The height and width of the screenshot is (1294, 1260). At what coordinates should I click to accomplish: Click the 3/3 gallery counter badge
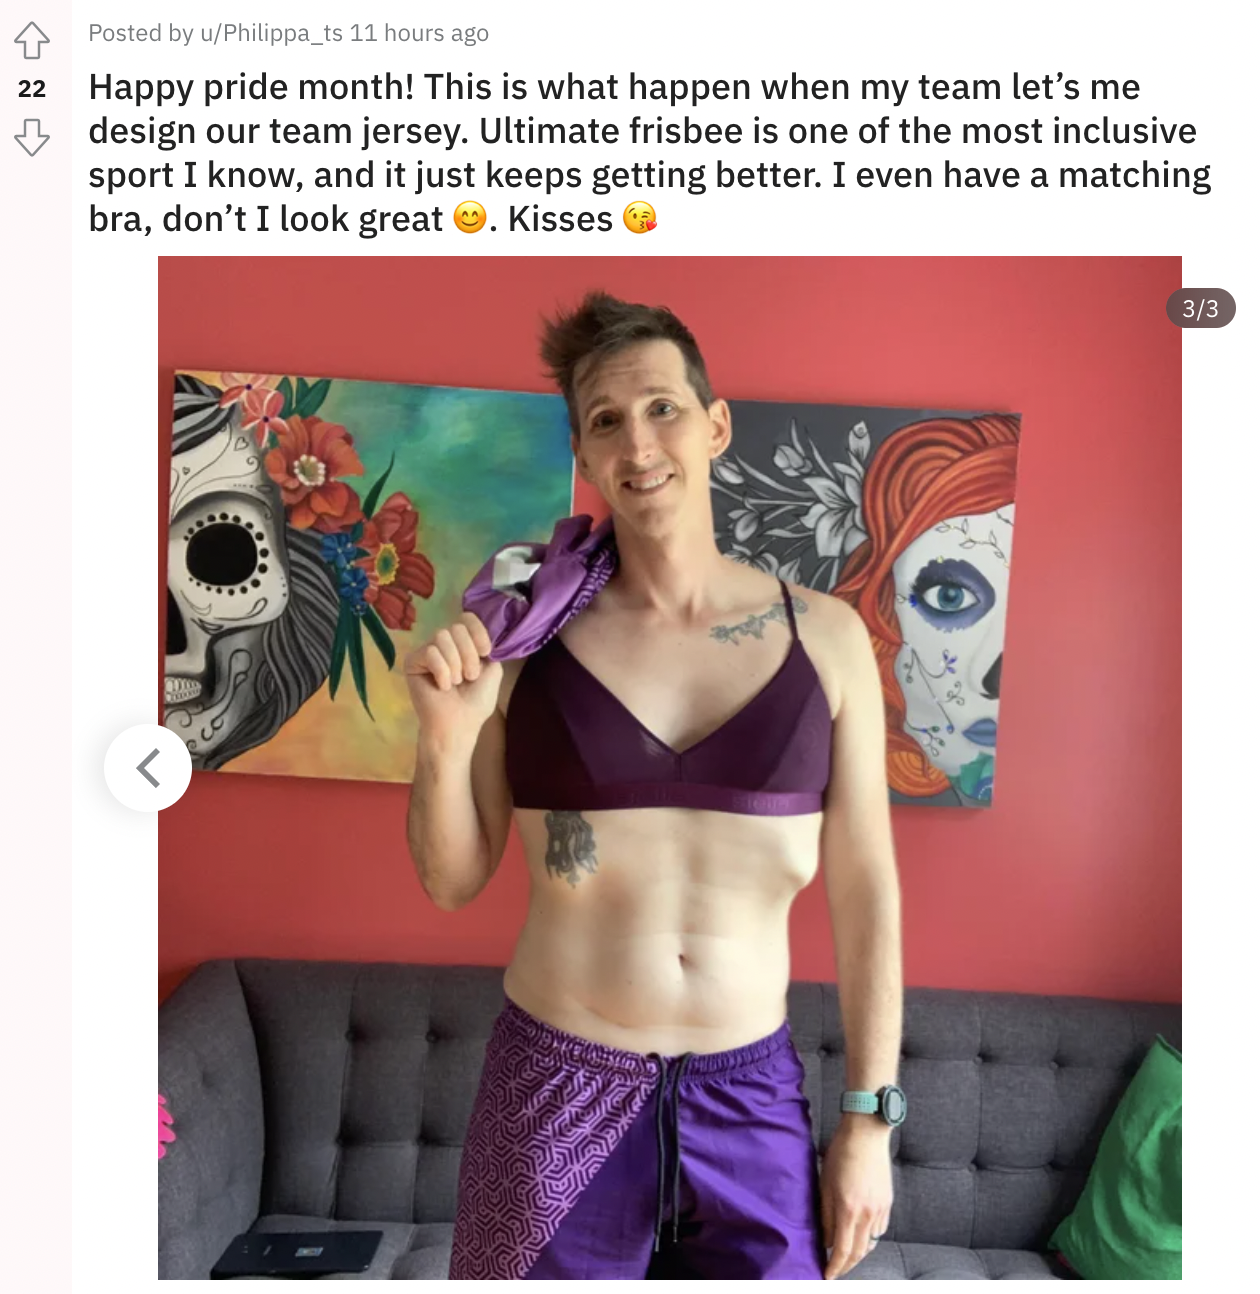click(x=1200, y=308)
